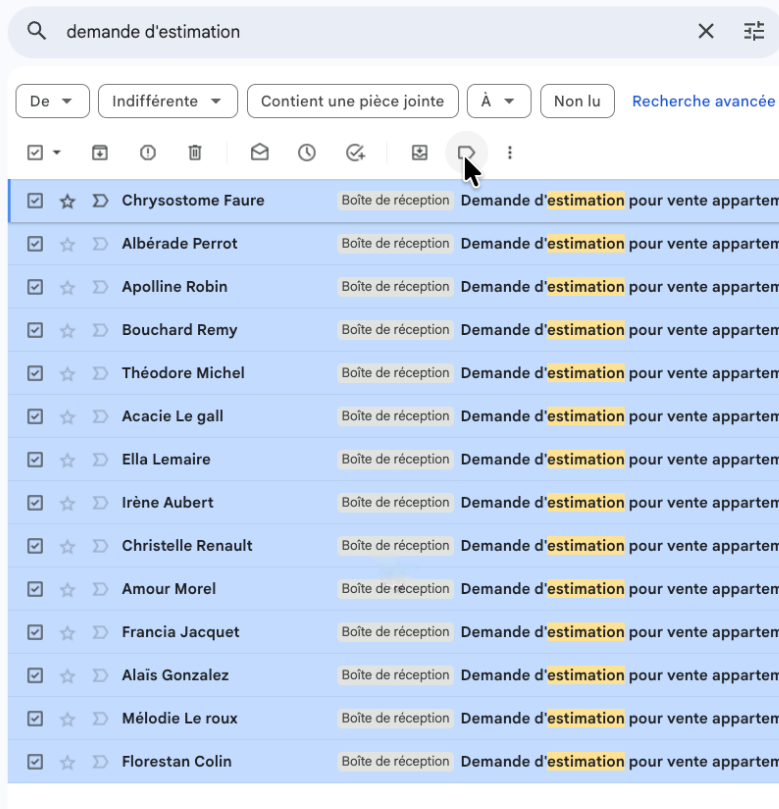Report selected emails as spam
The image size is (779, 809).
(148, 153)
